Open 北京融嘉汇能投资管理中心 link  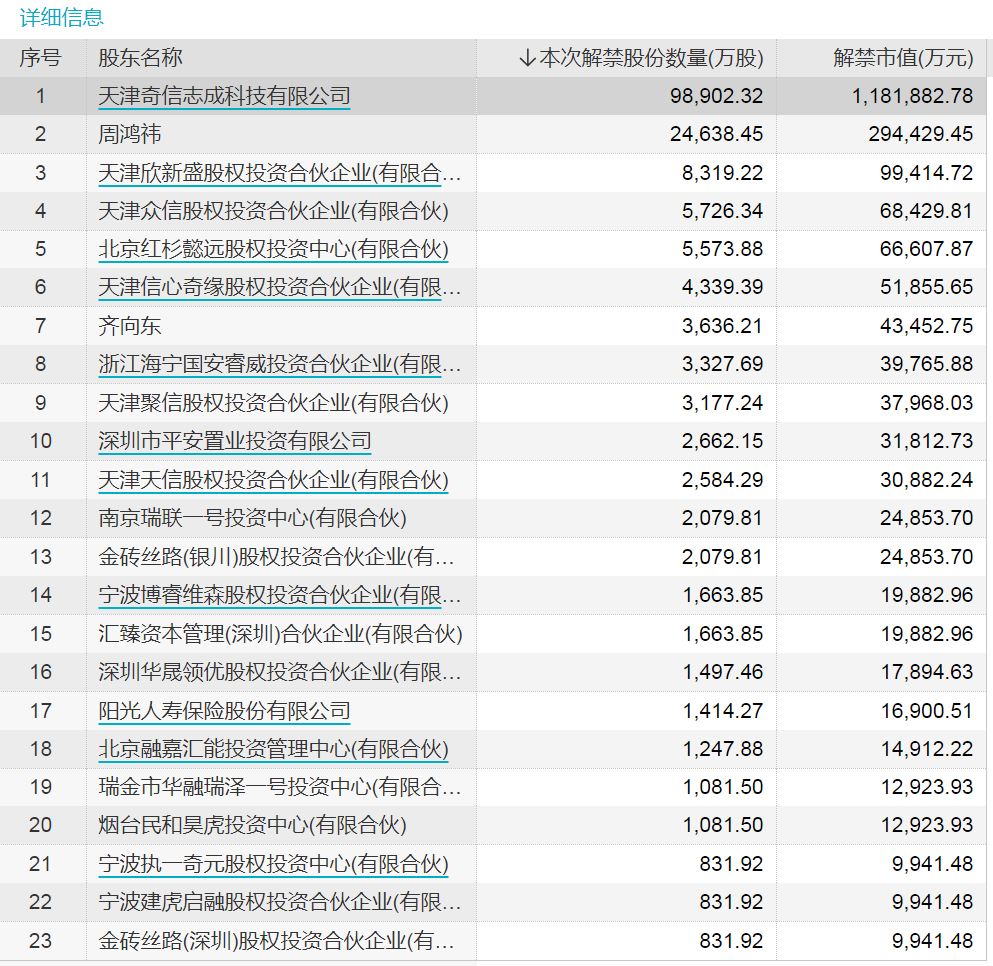pos(274,749)
